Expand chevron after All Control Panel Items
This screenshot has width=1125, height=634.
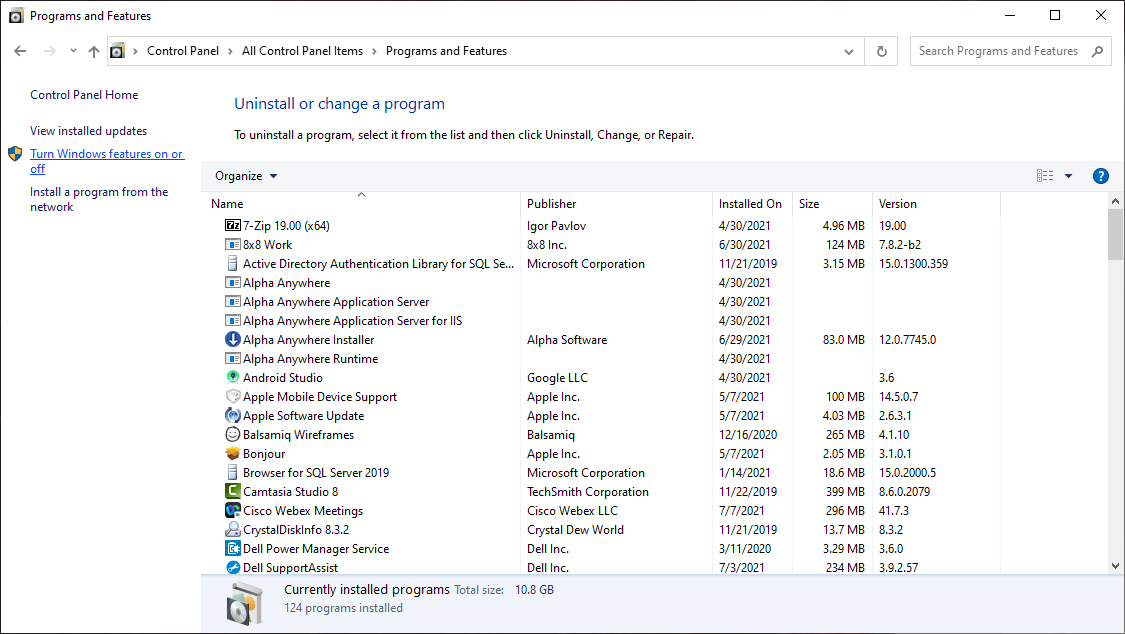click(374, 52)
